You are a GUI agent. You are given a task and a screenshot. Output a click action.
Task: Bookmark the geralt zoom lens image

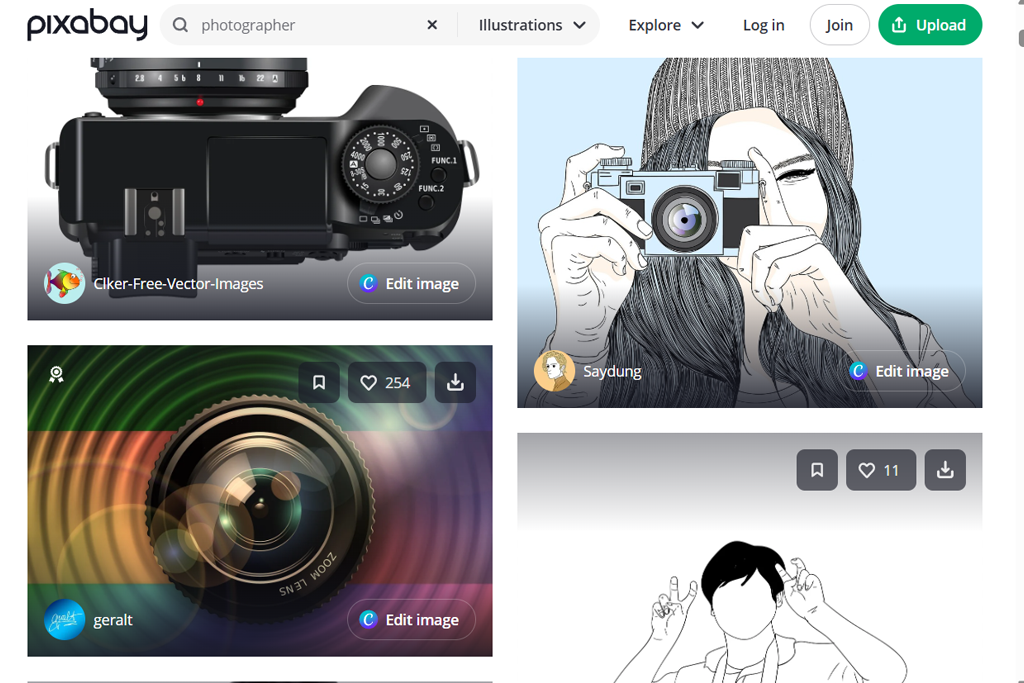(x=319, y=382)
